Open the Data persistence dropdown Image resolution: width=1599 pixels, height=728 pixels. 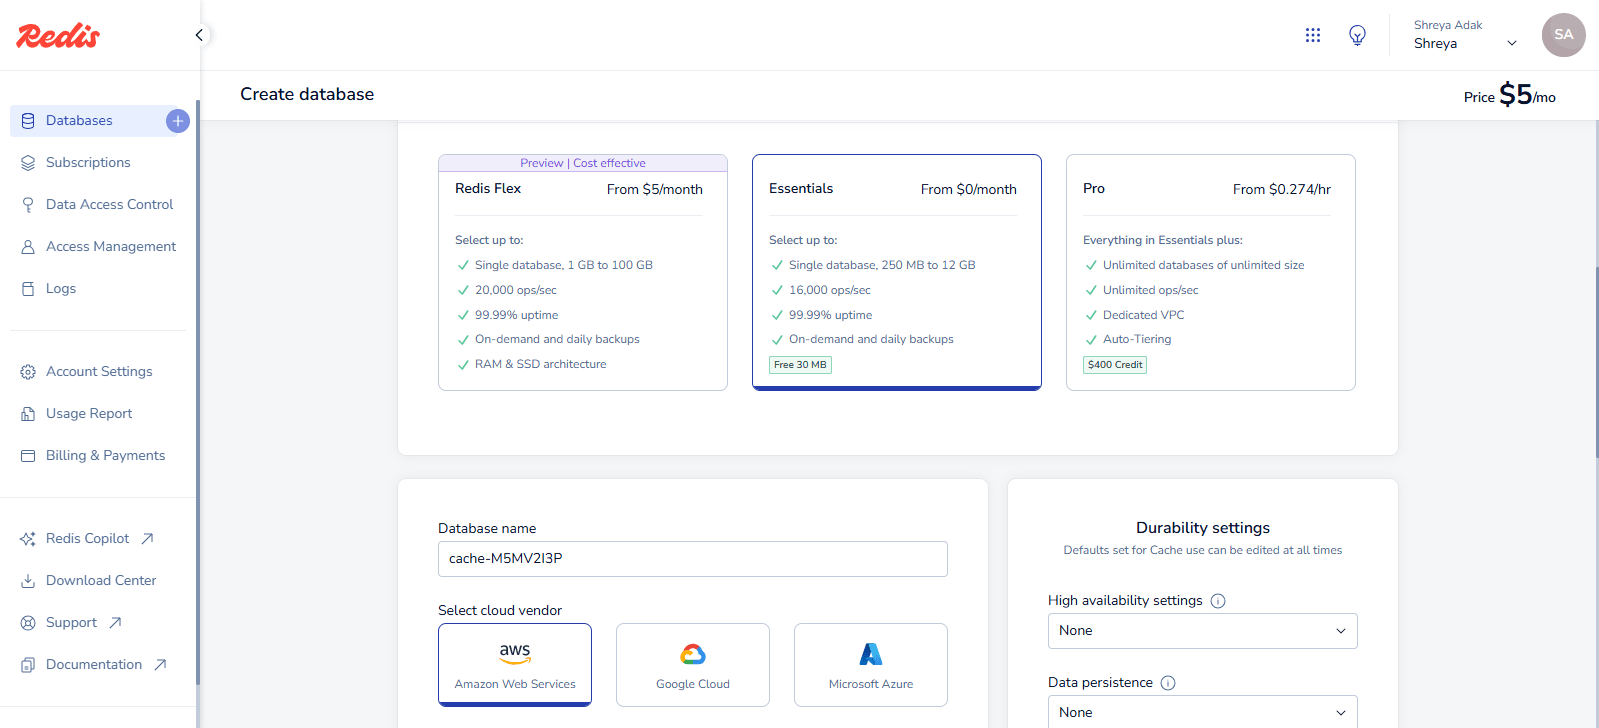1203,712
